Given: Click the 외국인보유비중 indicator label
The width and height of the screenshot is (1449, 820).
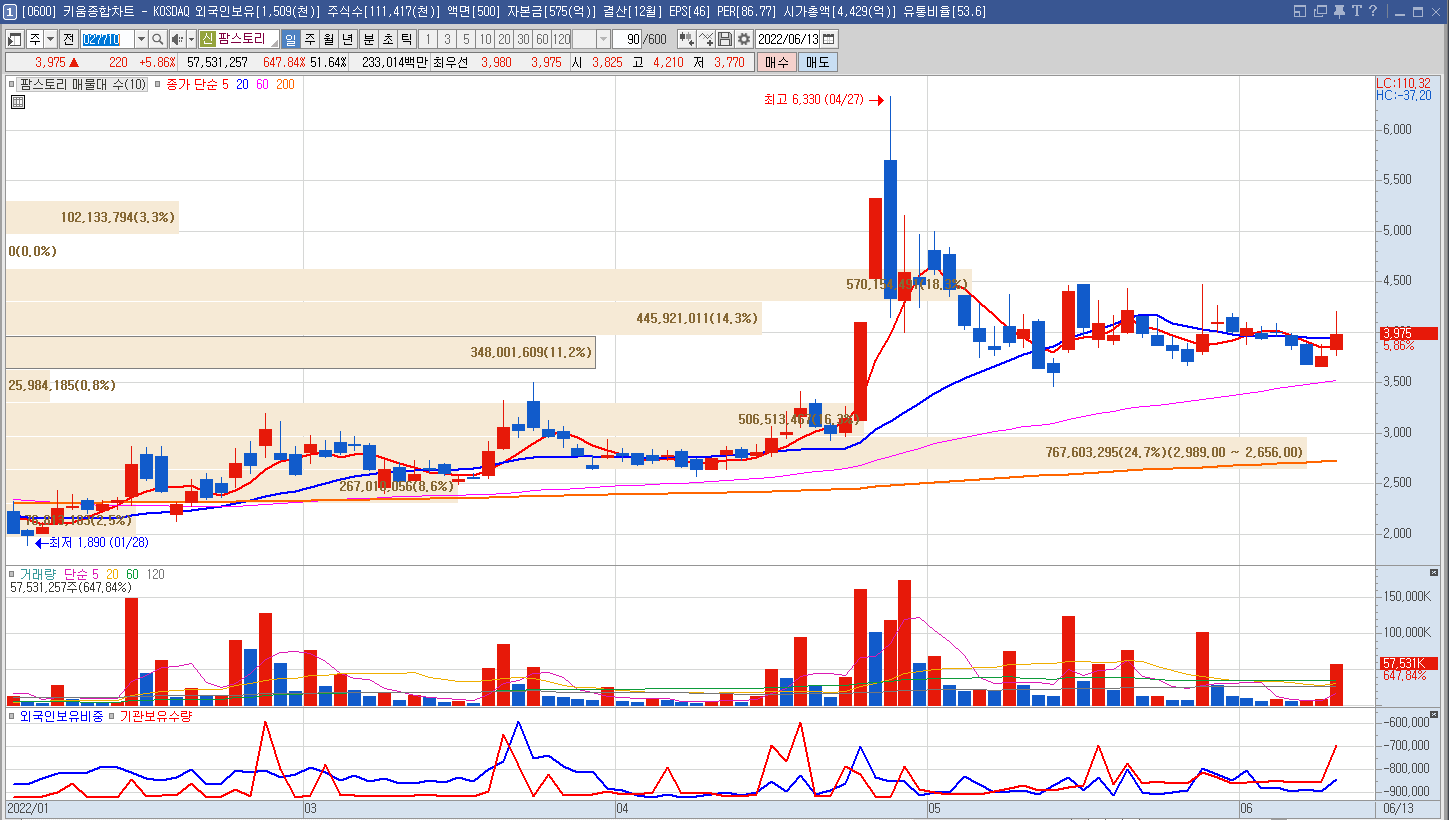Looking at the screenshot, I should pyautogui.click(x=61, y=716).
